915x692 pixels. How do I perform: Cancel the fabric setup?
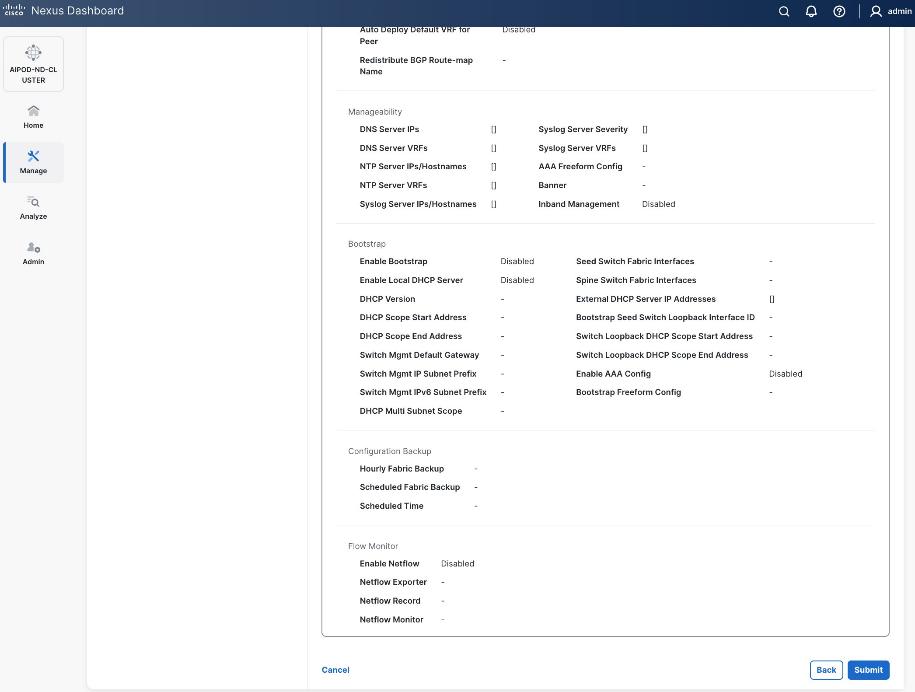coord(335,670)
